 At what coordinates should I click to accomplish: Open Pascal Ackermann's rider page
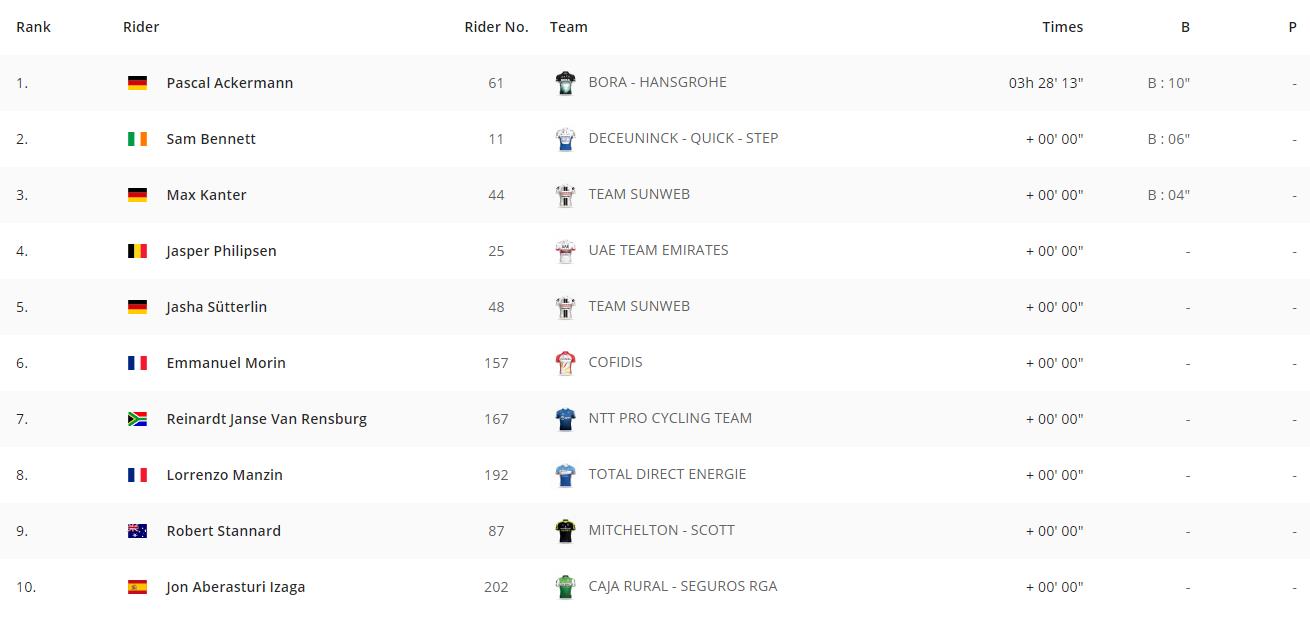click(230, 83)
